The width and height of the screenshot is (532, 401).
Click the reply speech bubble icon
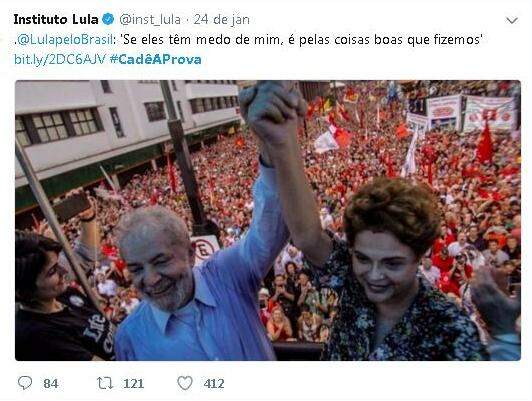(x=25, y=383)
